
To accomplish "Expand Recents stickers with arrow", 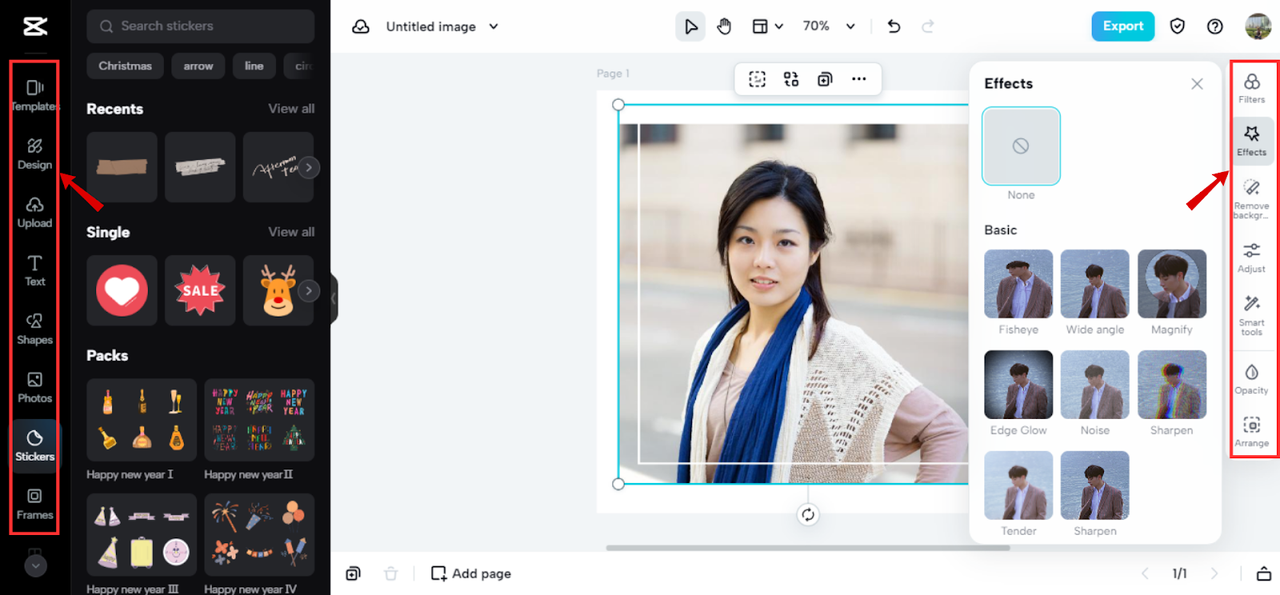I will coord(310,168).
